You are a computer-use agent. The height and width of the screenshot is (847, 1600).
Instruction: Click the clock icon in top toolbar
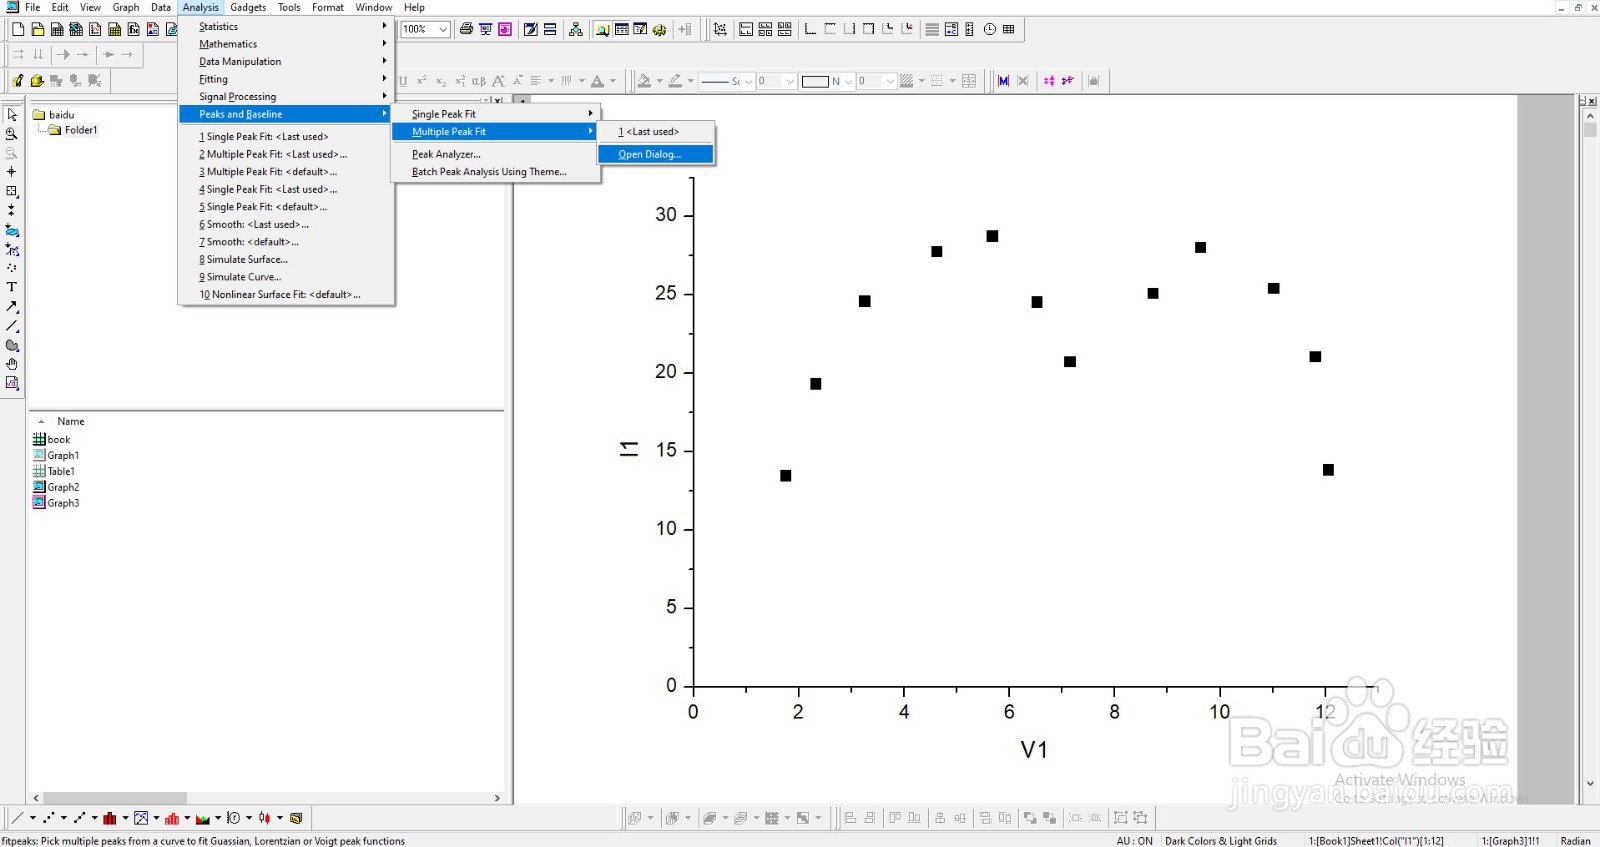click(x=990, y=29)
